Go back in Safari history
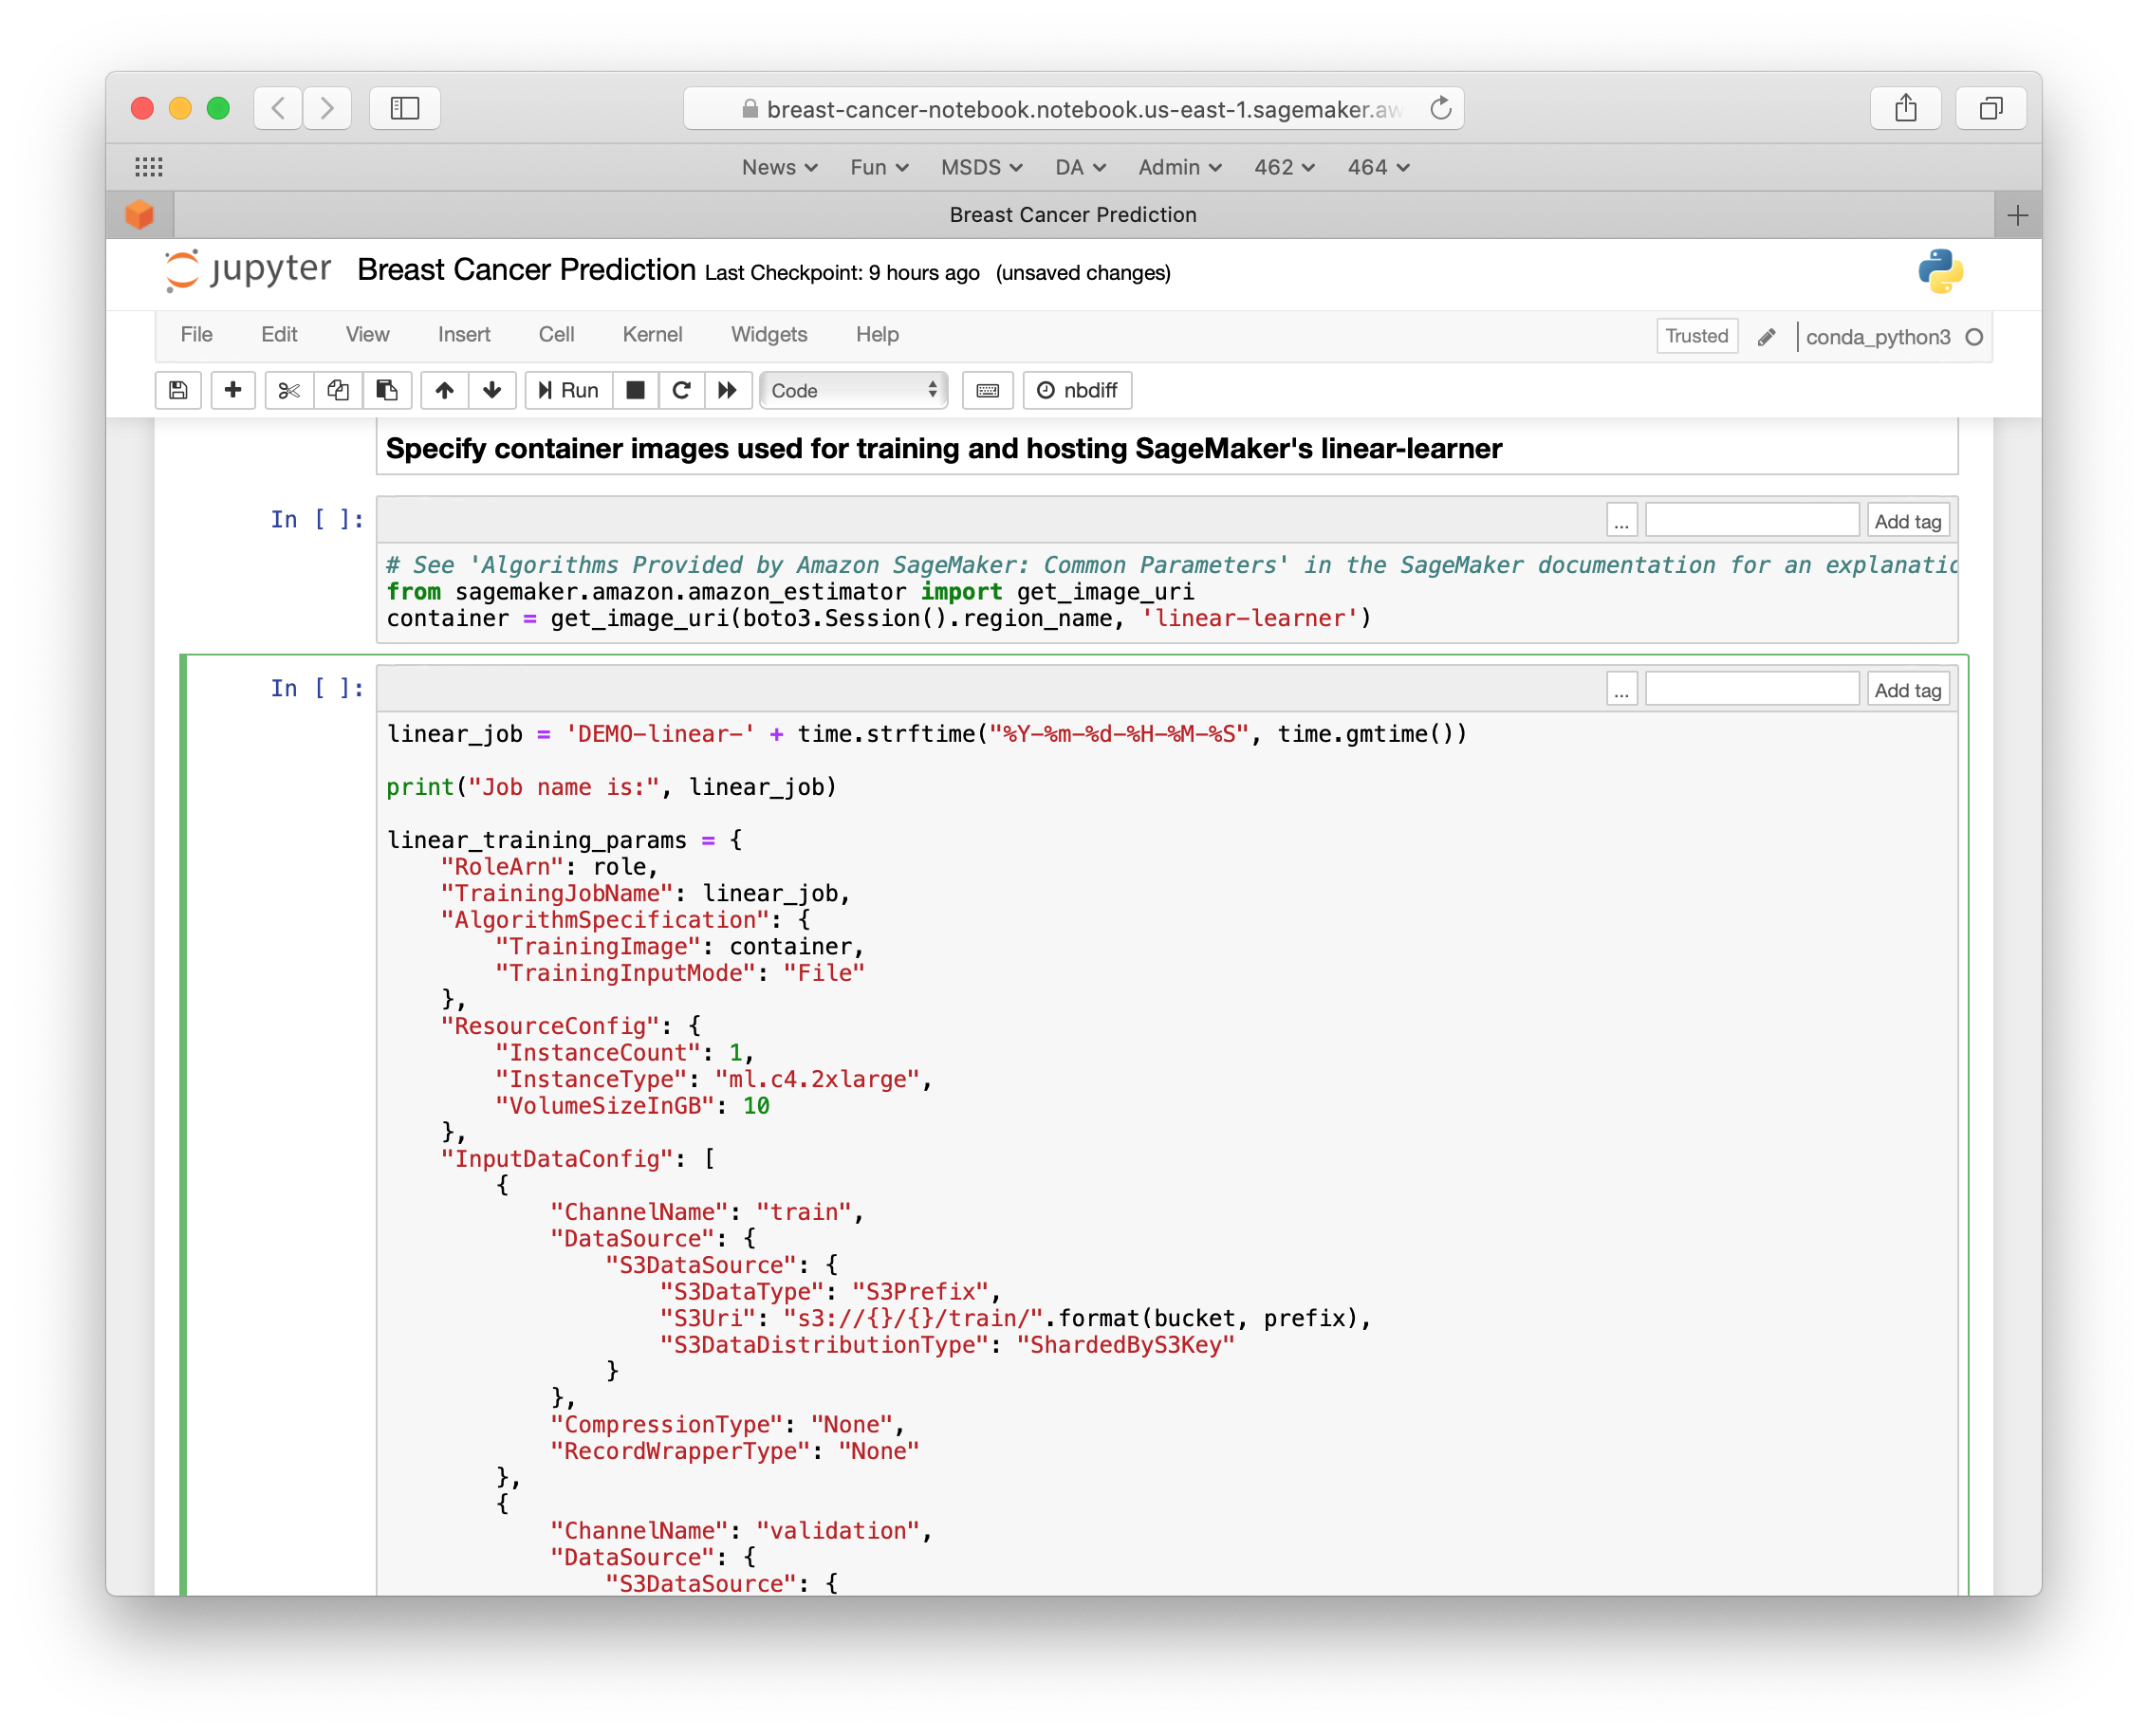The image size is (2148, 1736). tap(279, 108)
